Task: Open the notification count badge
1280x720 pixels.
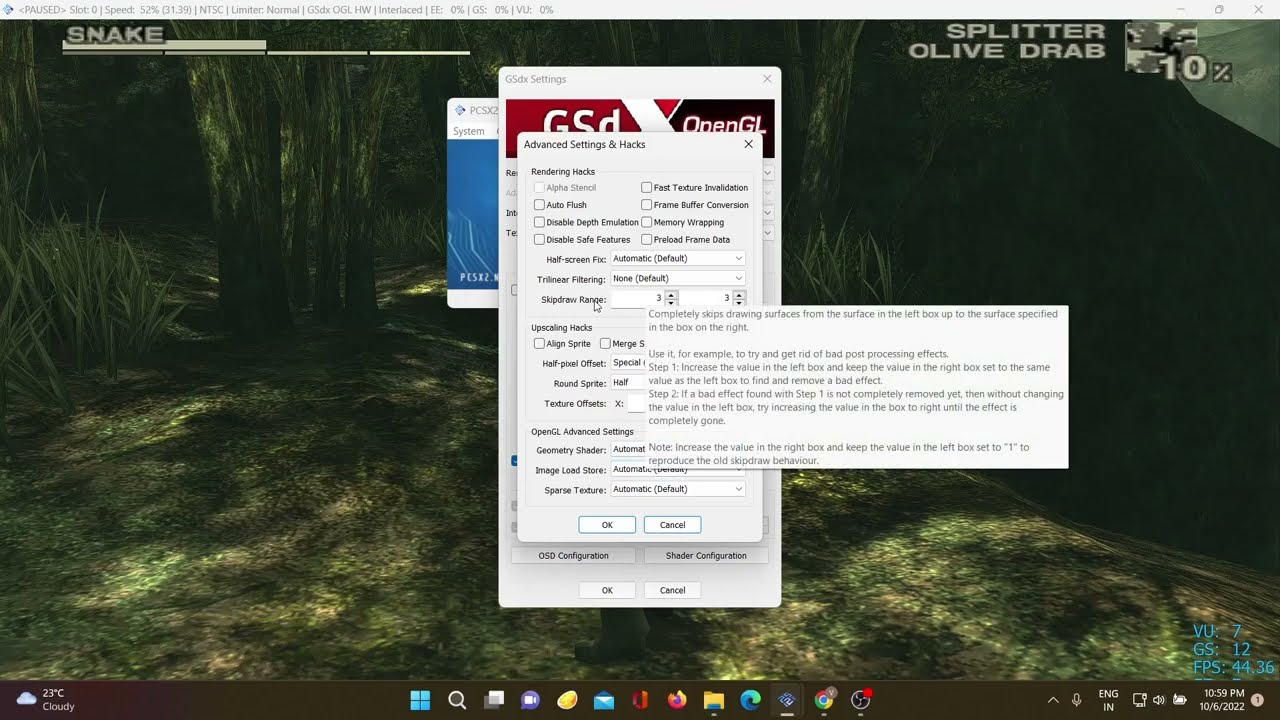Action: tap(1258, 700)
